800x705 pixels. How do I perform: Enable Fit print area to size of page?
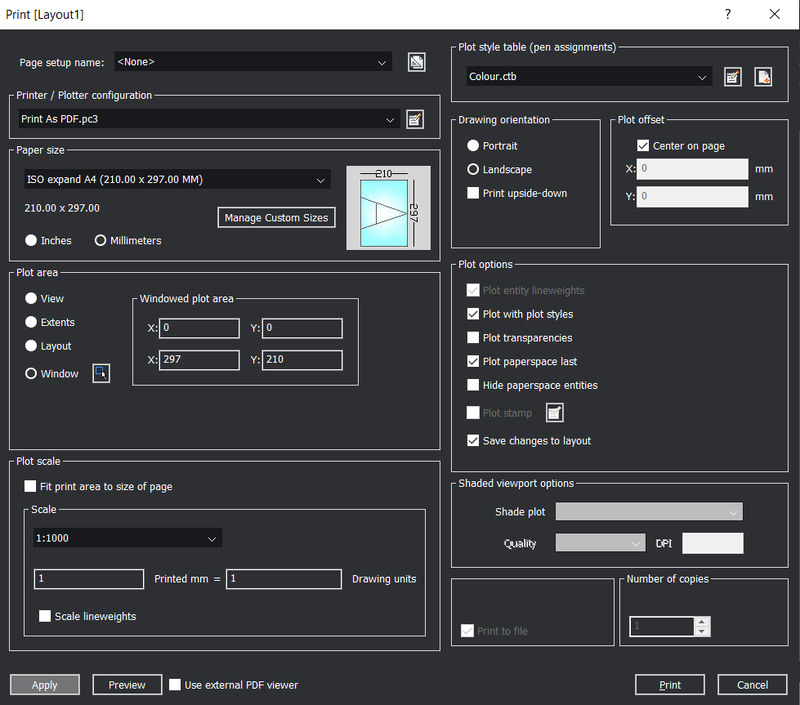pos(31,487)
